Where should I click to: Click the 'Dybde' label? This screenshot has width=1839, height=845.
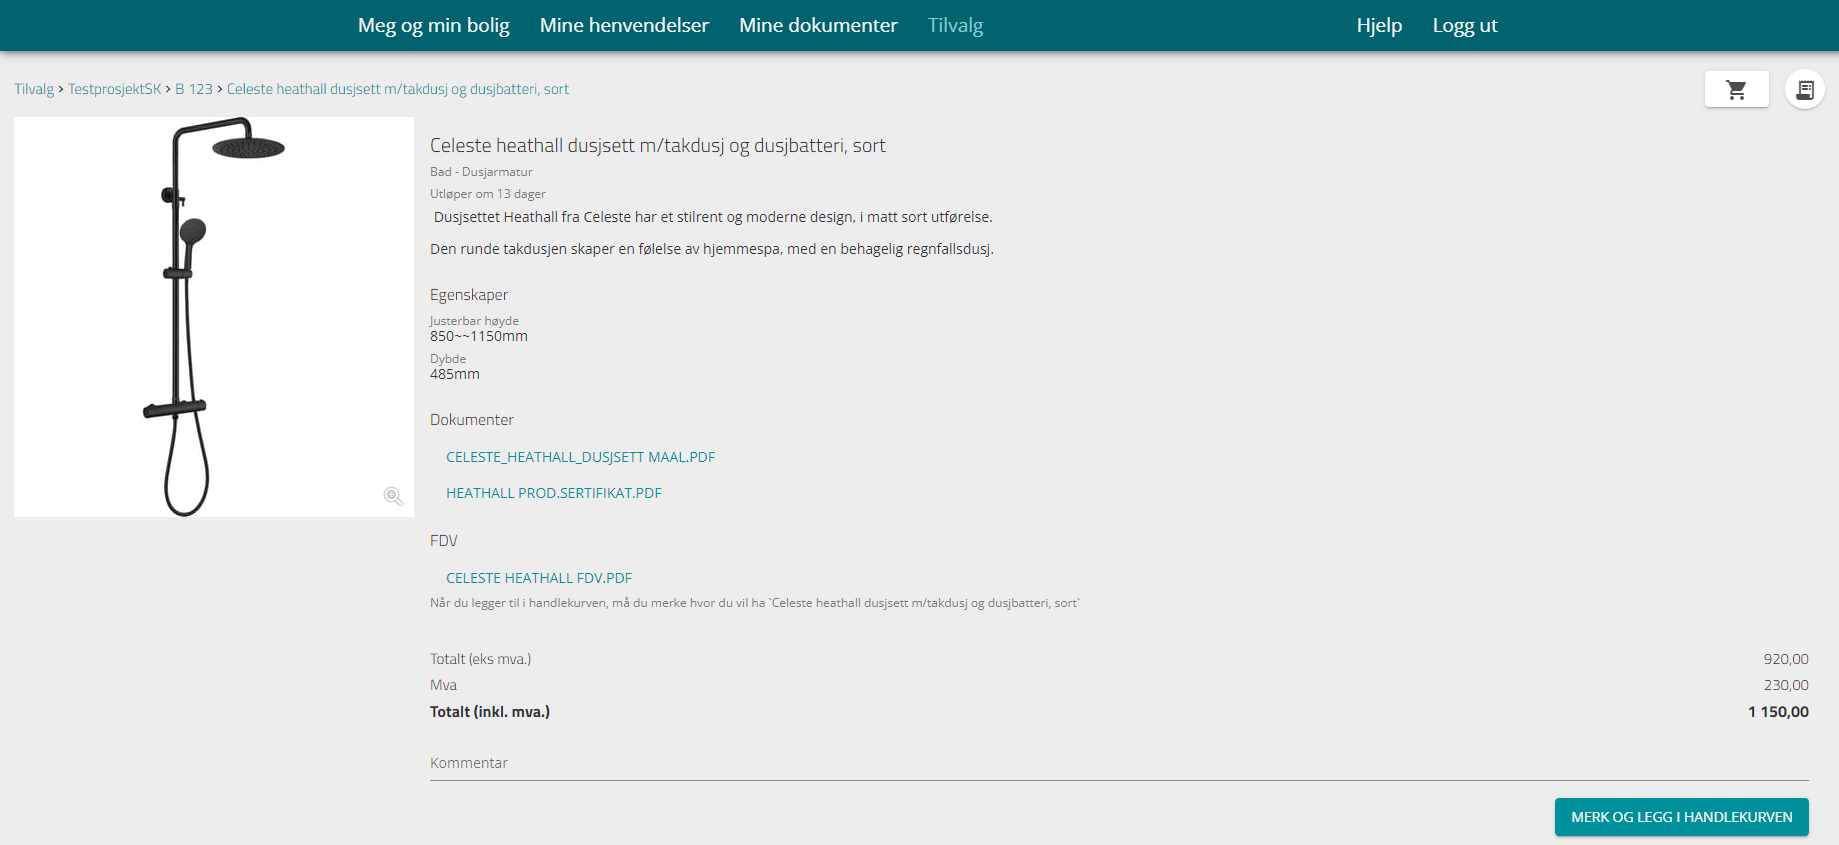tap(448, 359)
